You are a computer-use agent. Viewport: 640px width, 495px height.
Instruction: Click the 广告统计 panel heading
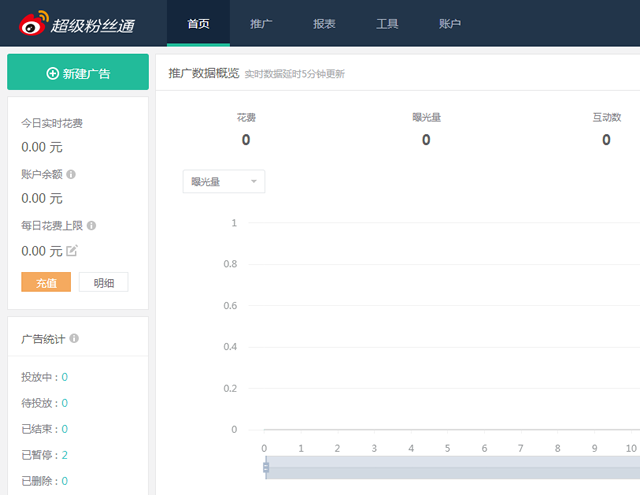[x=43, y=339]
